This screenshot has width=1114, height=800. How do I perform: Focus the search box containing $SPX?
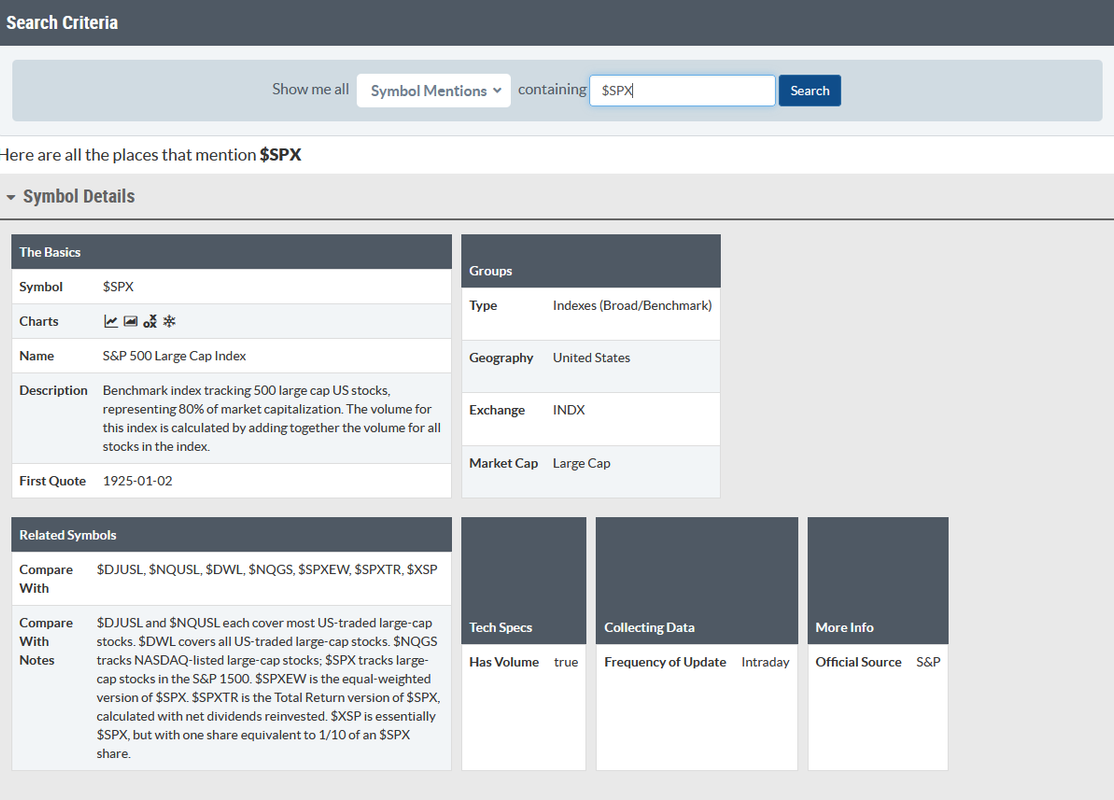682,90
